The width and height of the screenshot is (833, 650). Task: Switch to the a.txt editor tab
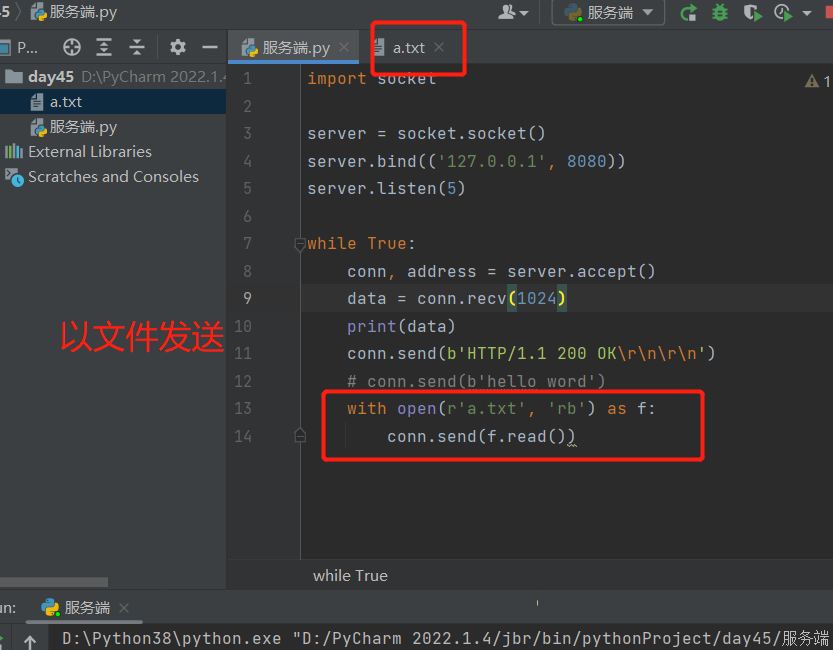coord(409,48)
